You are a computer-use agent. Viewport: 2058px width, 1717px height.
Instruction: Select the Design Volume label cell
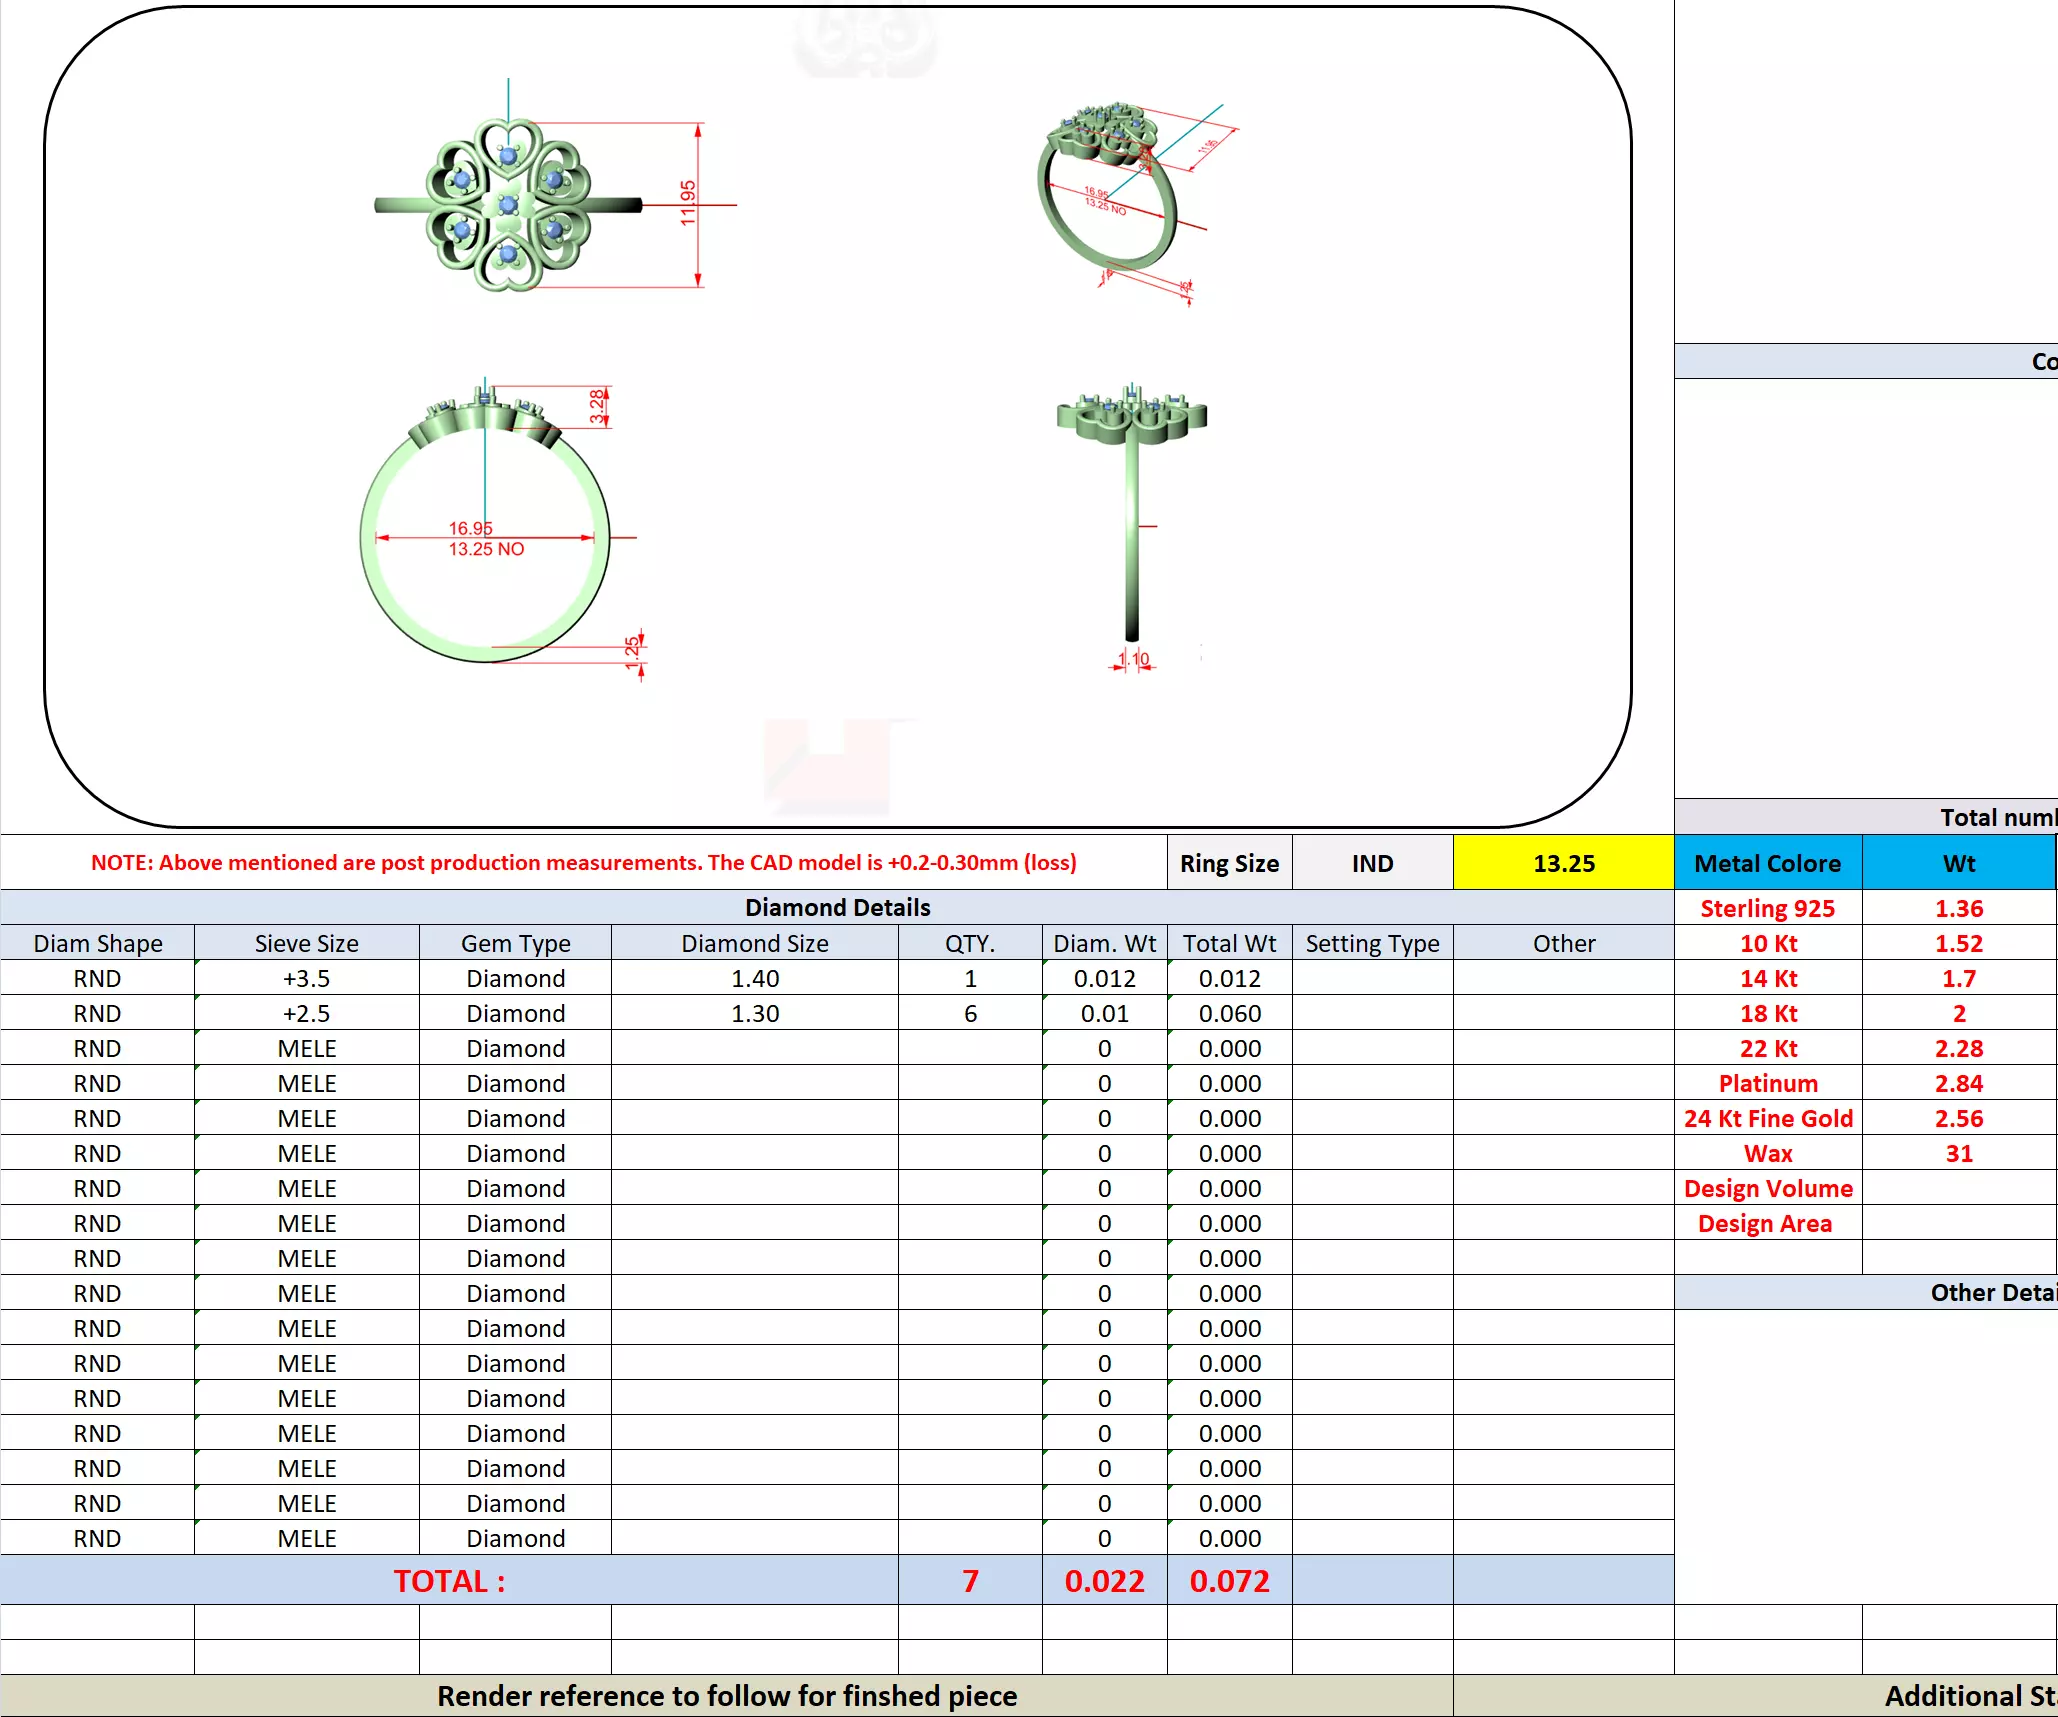tap(1767, 1188)
